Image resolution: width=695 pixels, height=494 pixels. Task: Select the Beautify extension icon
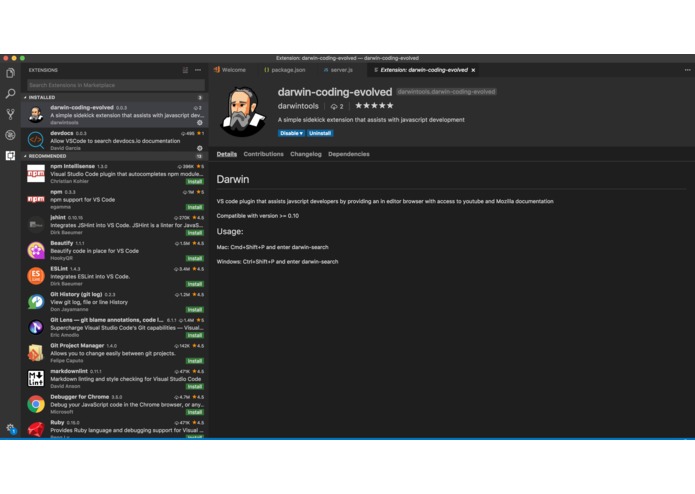tap(36, 250)
